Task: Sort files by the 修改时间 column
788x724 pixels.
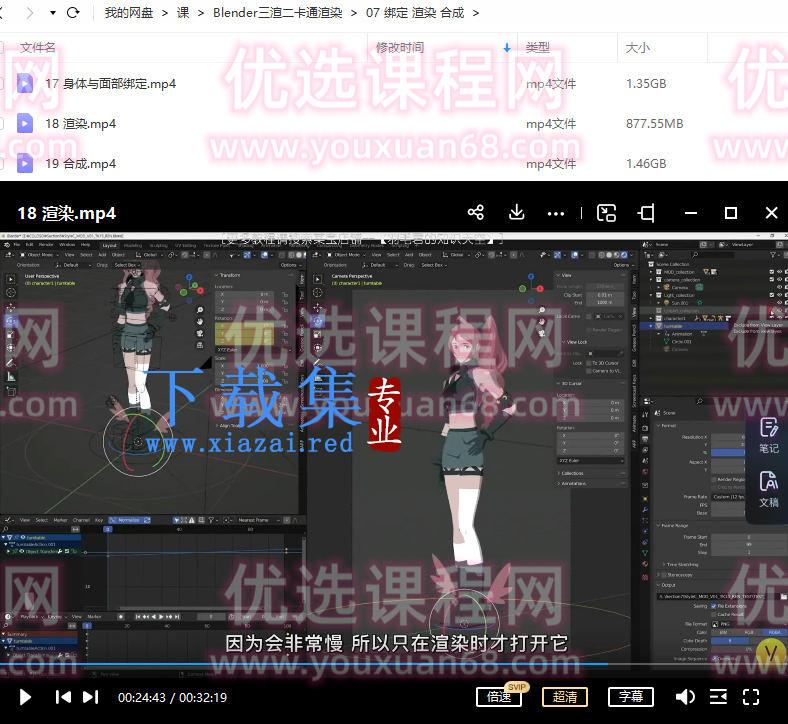Action: [x=400, y=48]
